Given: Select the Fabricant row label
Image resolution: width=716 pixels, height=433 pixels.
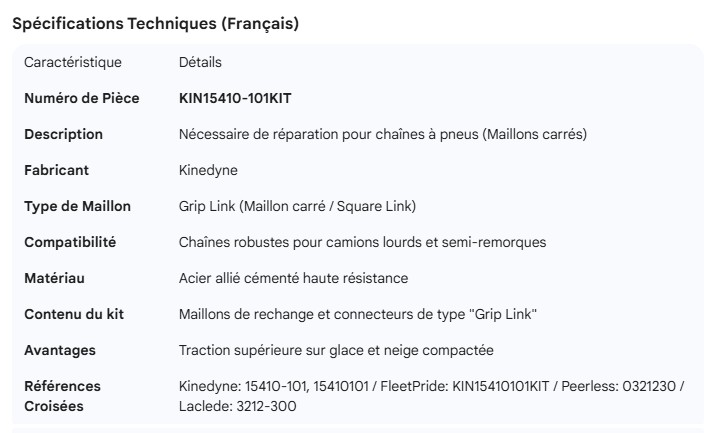Looking at the screenshot, I should pos(57,170).
